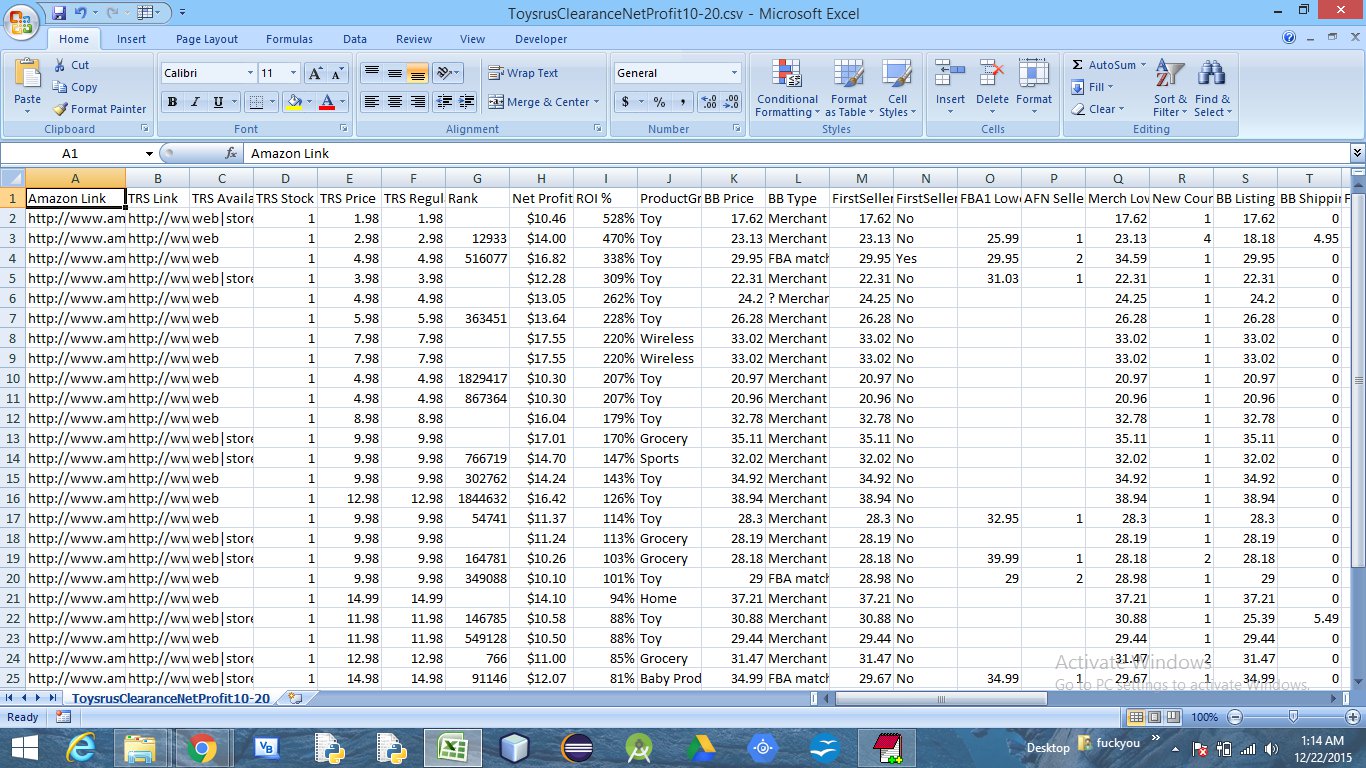Viewport: 1366px width, 768px height.
Task: Open Chrome from taskbar
Action: (201, 747)
